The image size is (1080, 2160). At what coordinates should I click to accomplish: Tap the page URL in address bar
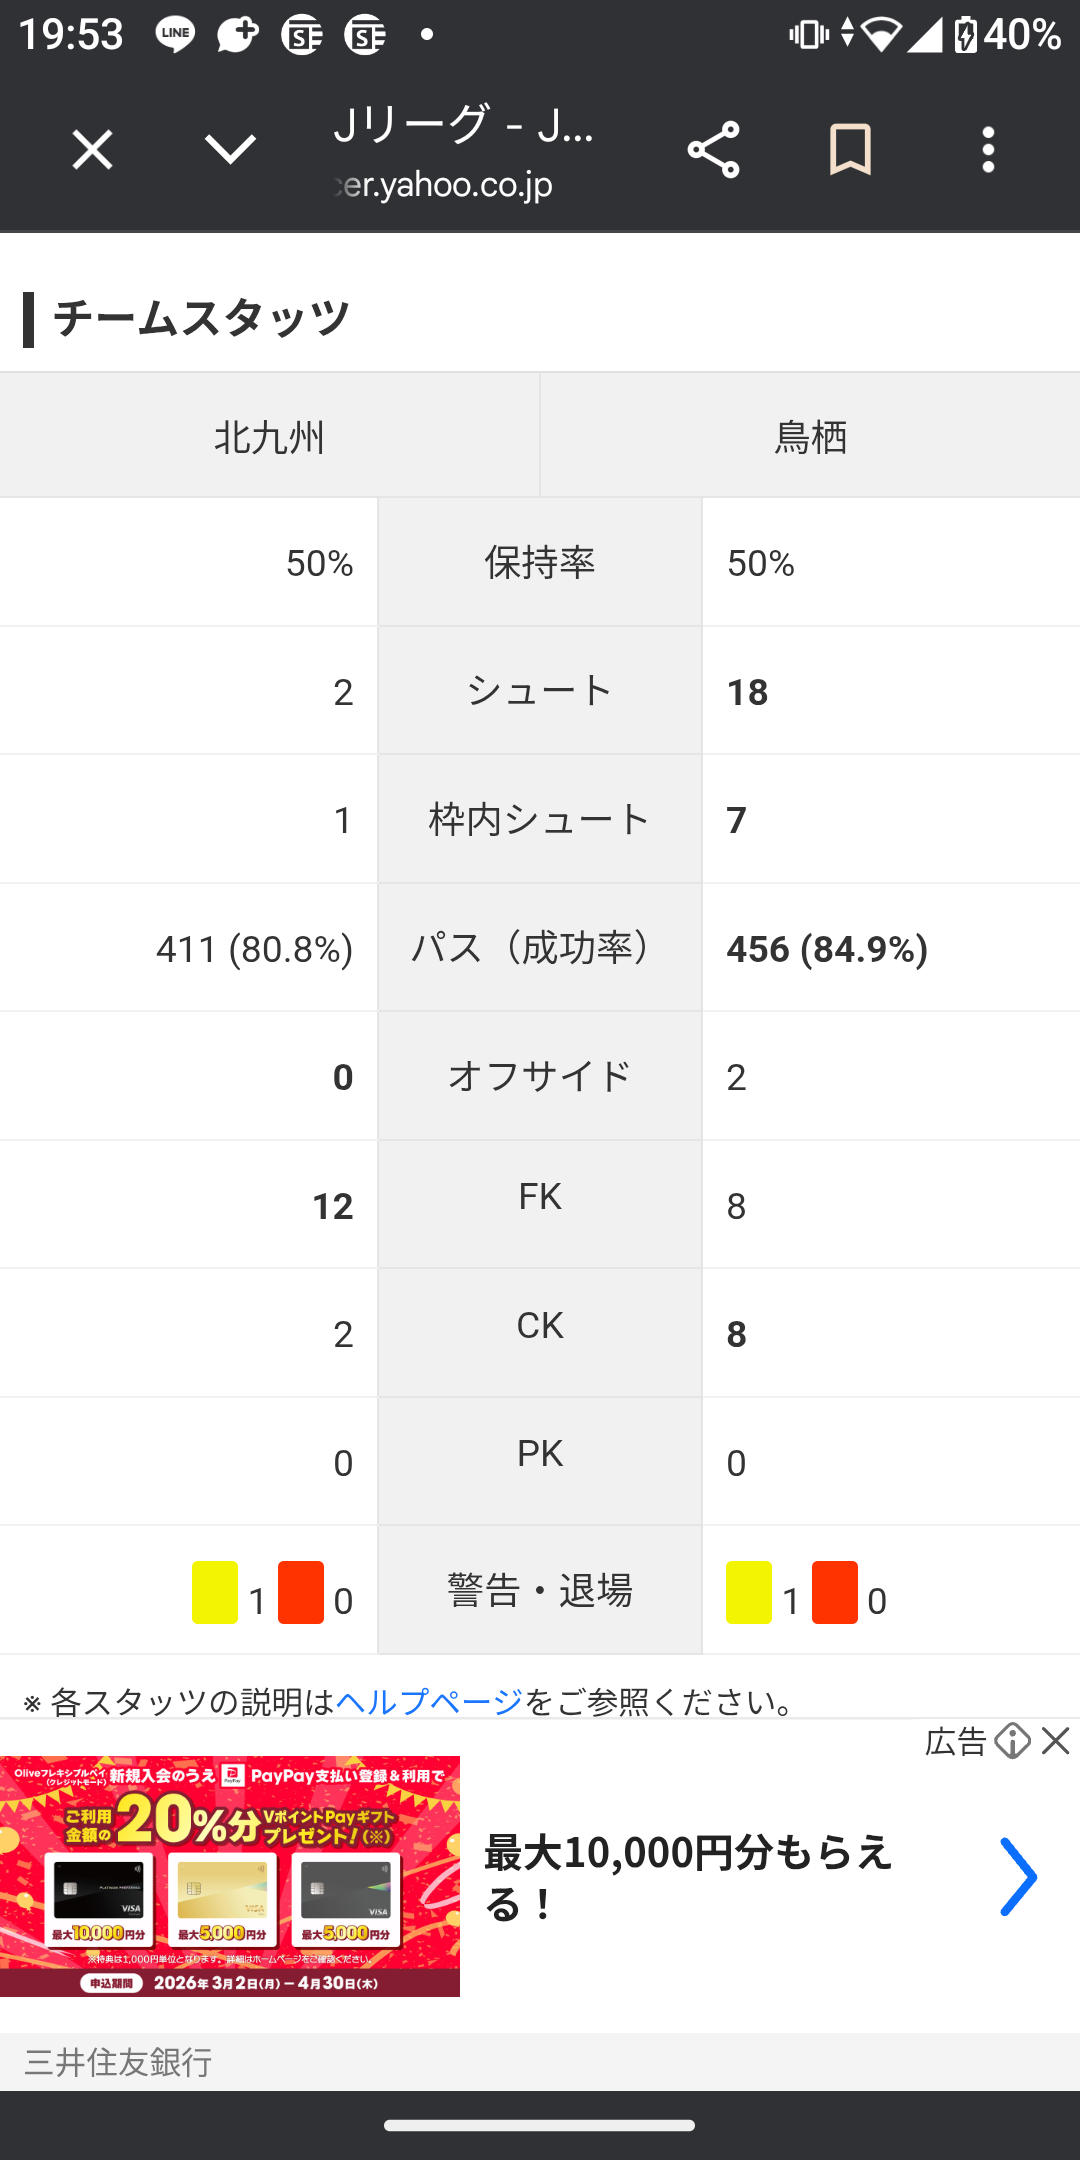pyautogui.click(x=446, y=185)
